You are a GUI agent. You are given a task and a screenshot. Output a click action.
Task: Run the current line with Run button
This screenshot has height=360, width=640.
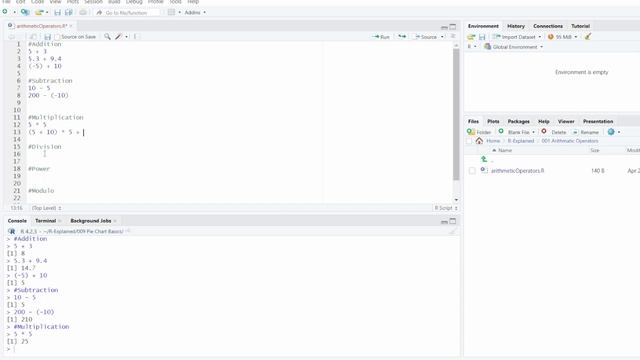[380, 37]
